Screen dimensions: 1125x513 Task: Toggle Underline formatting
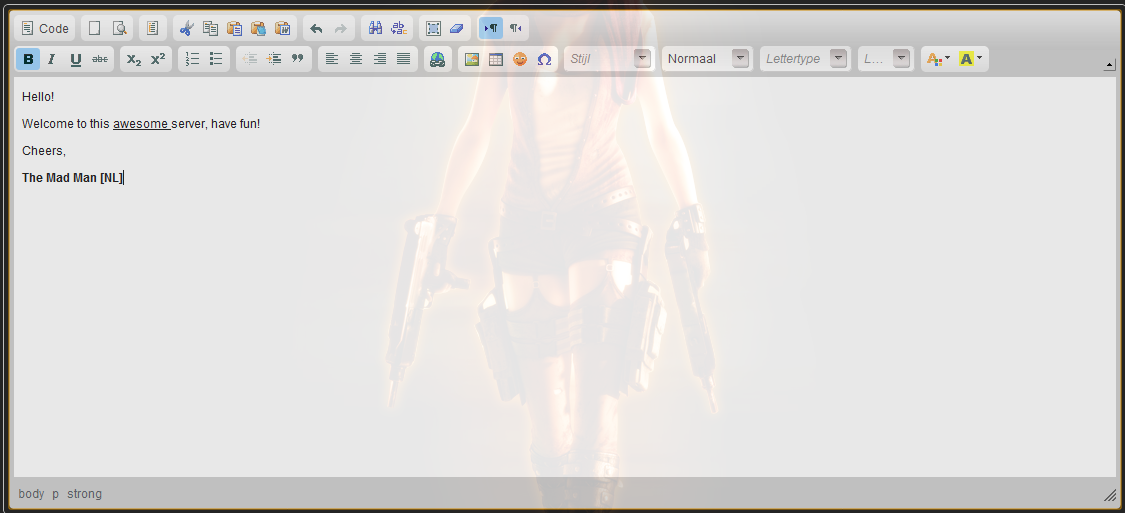[76, 59]
